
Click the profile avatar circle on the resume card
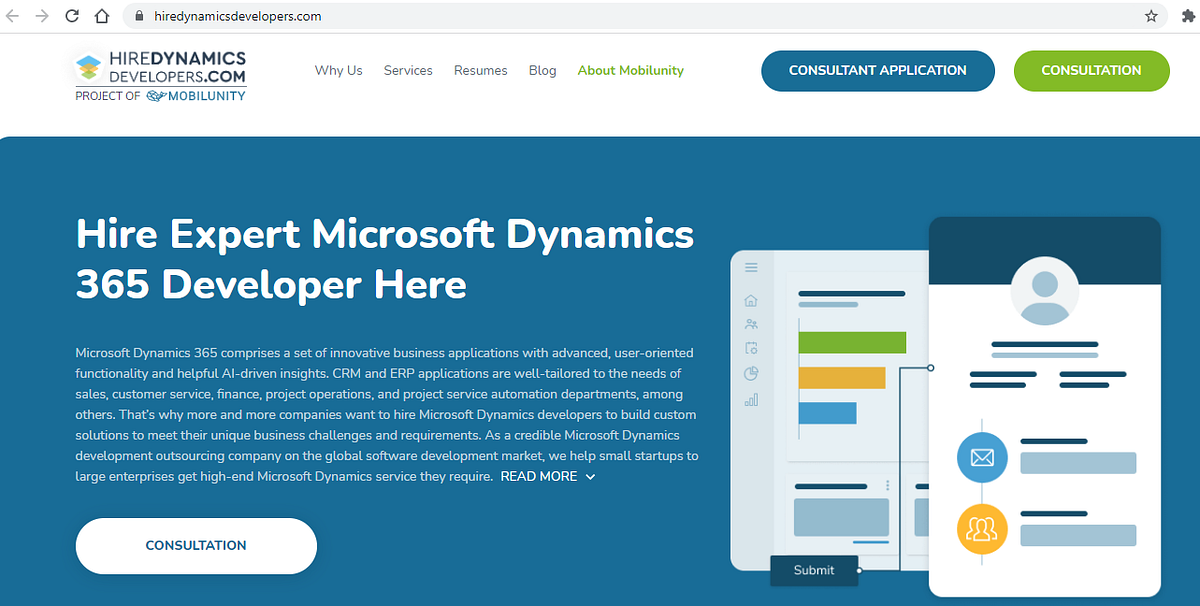pyautogui.click(x=1044, y=291)
